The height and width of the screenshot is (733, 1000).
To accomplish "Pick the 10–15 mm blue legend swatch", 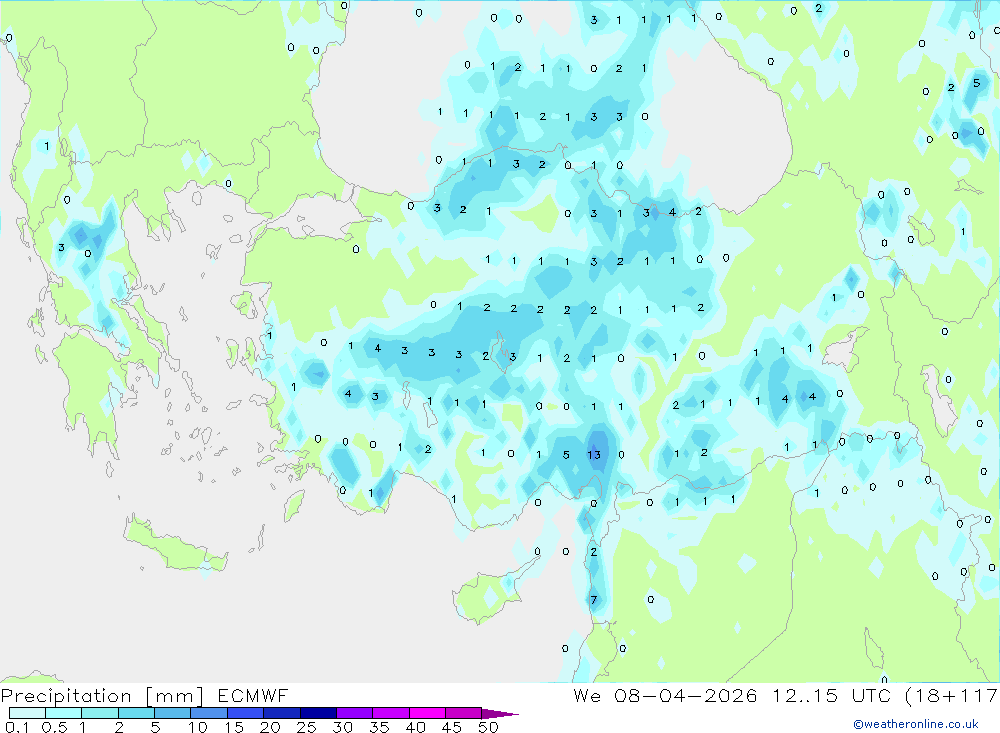I will pos(209,713).
